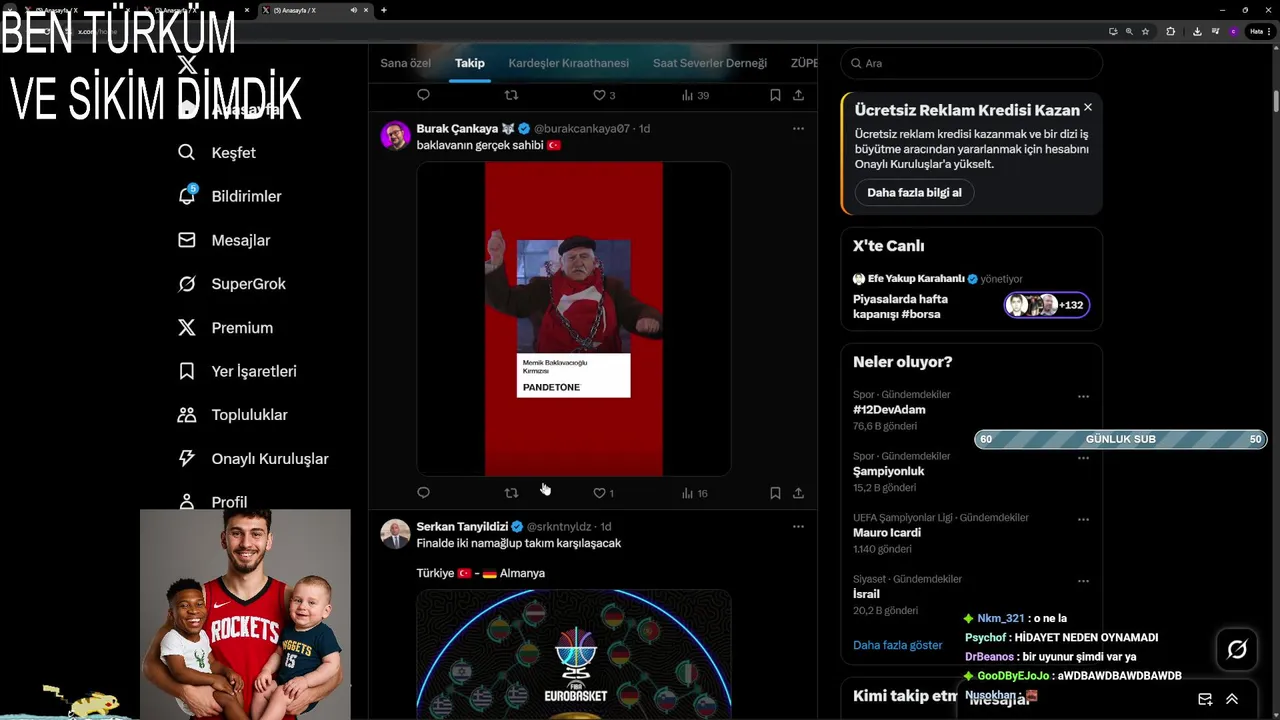
Task: Open Yer İşaretleri bookmarks page
Action: click(x=237, y=371)
